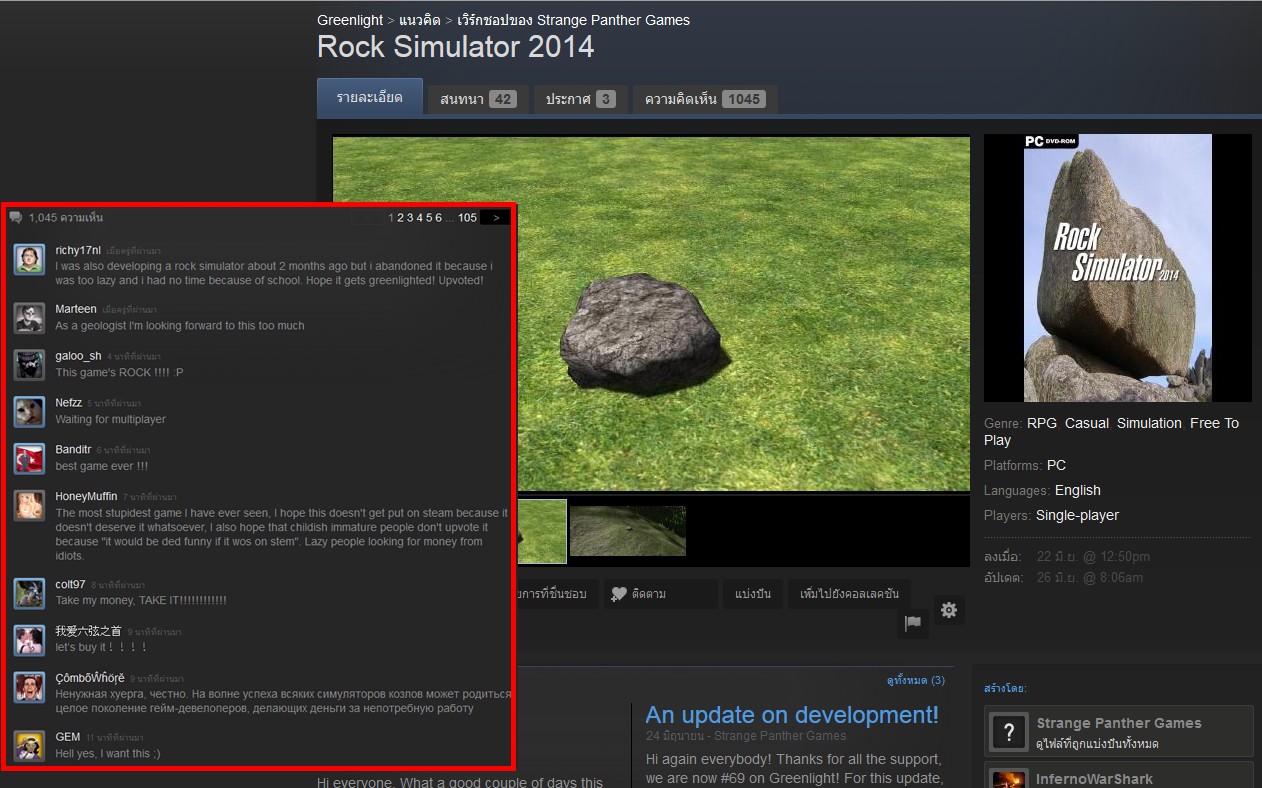The height and width of the screenshot is (788, 1262).
Task: Select the English language value
Action: tap(1078, 490)
